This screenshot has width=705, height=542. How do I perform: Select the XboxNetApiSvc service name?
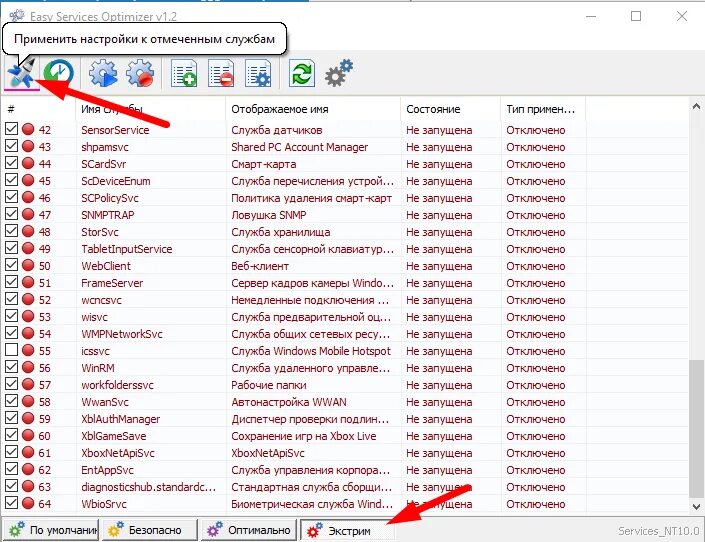pos(118,452)
